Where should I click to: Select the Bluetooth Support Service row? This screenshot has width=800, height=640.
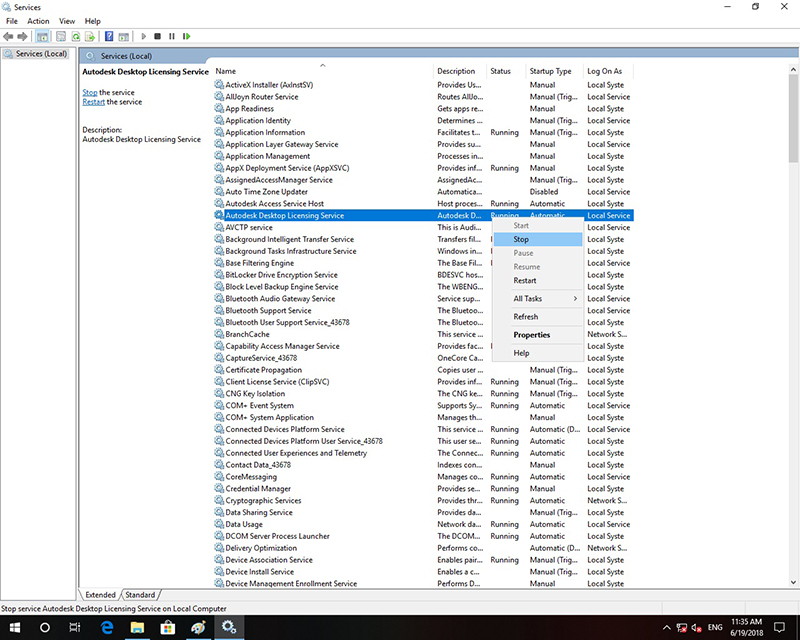coord(423,311)
